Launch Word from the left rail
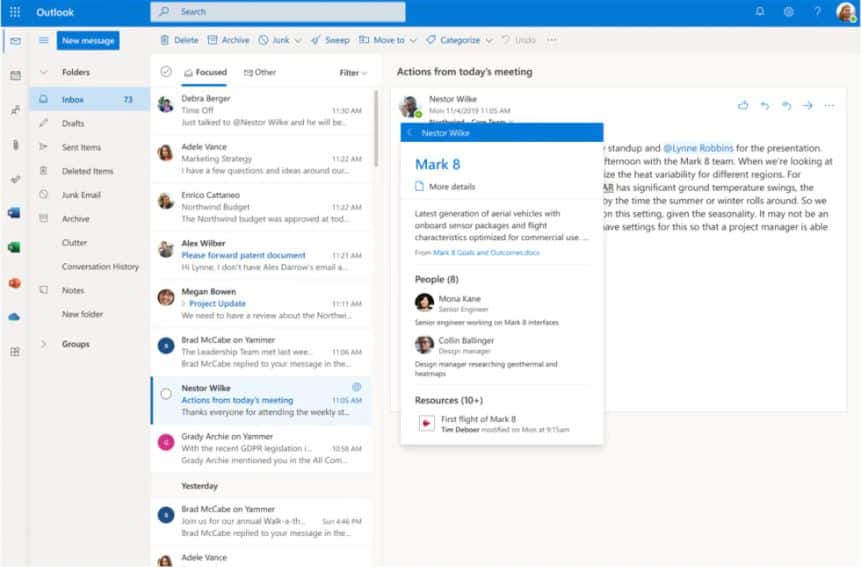Screen dimensions: 861x567 click(14, 213)
